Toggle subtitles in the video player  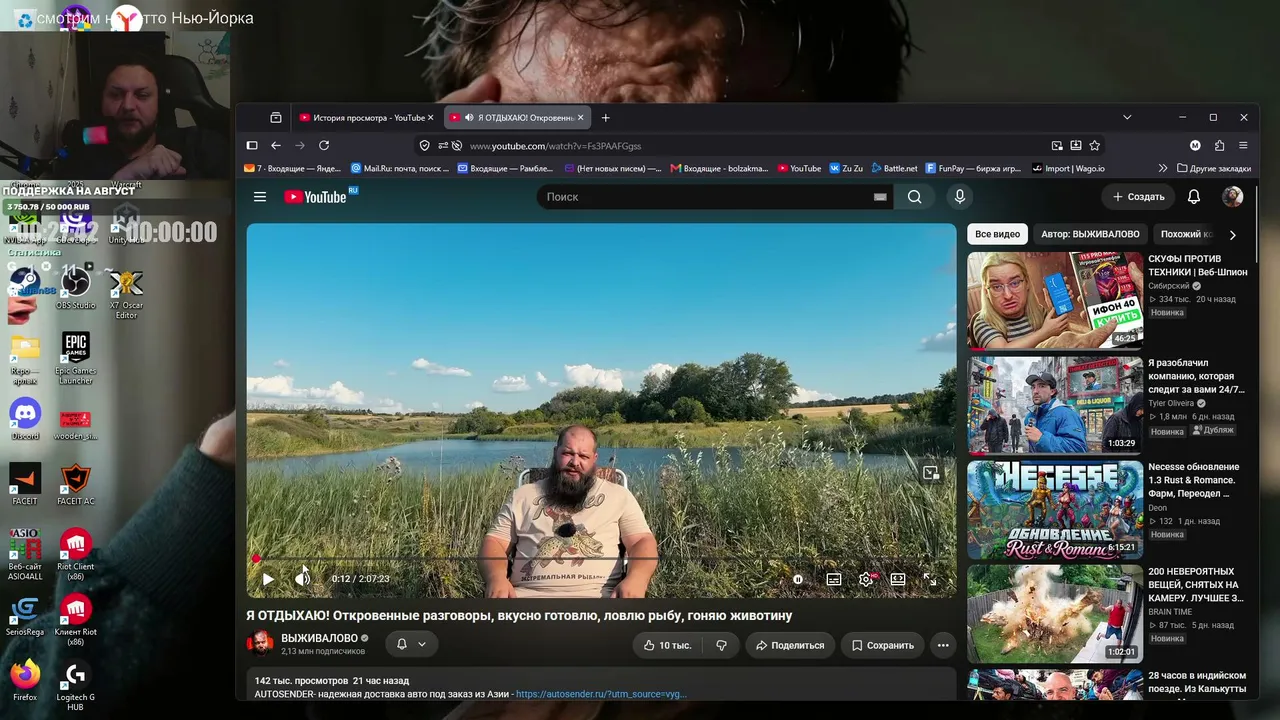click(834, 579)
